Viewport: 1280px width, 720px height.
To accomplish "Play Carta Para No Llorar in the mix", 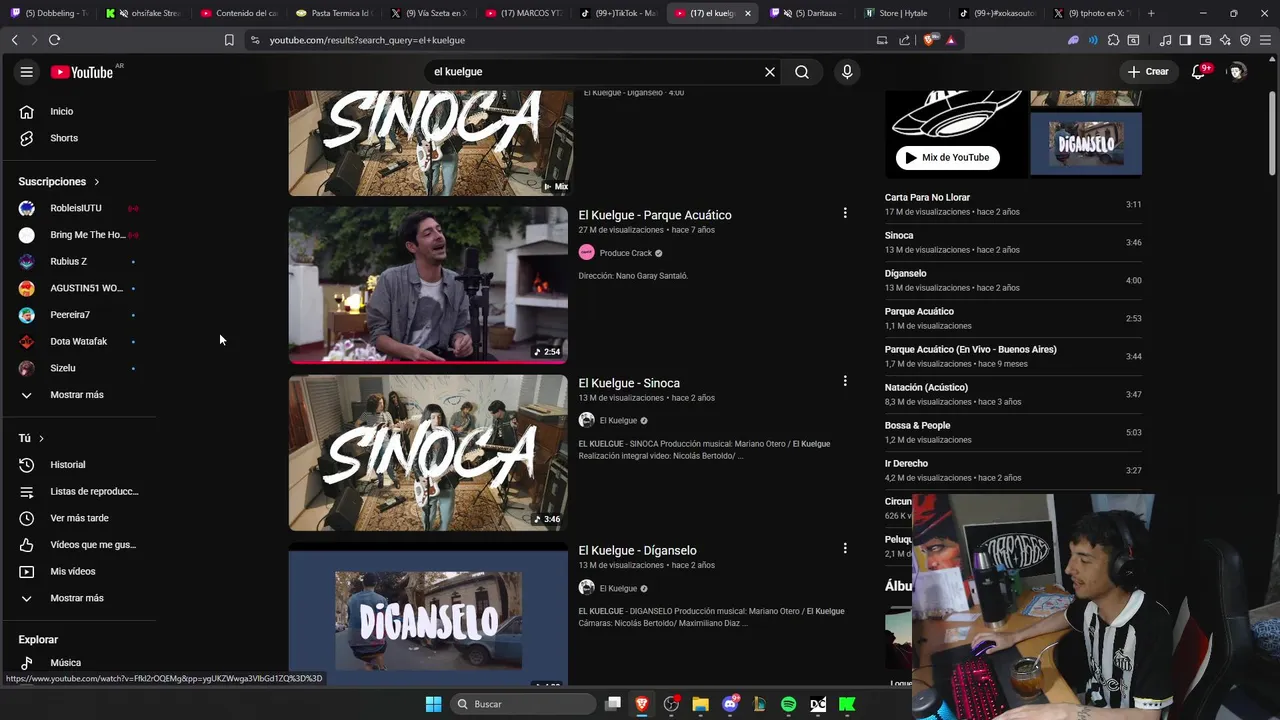I will click(1013, 204).
